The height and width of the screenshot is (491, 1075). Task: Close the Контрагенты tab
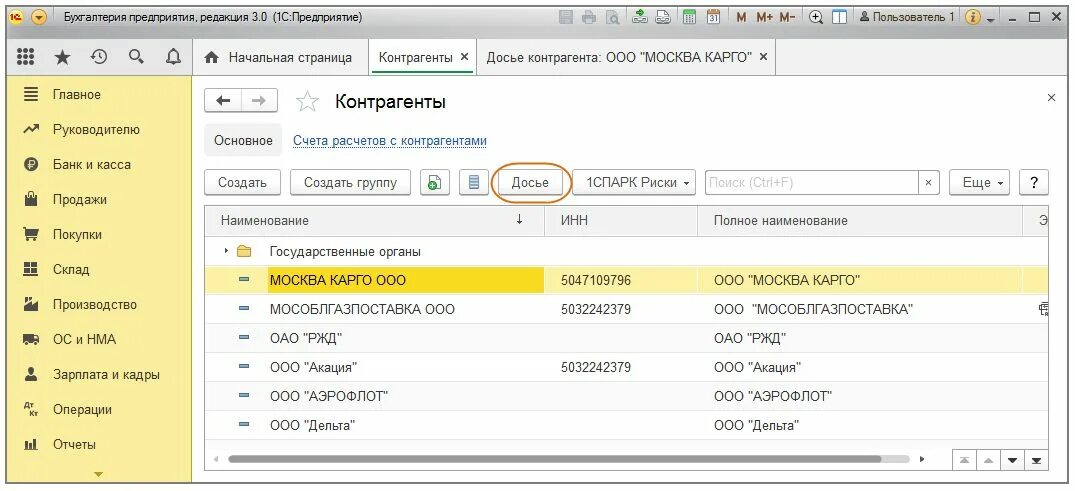pyautogui.click(x=464, y=57)
